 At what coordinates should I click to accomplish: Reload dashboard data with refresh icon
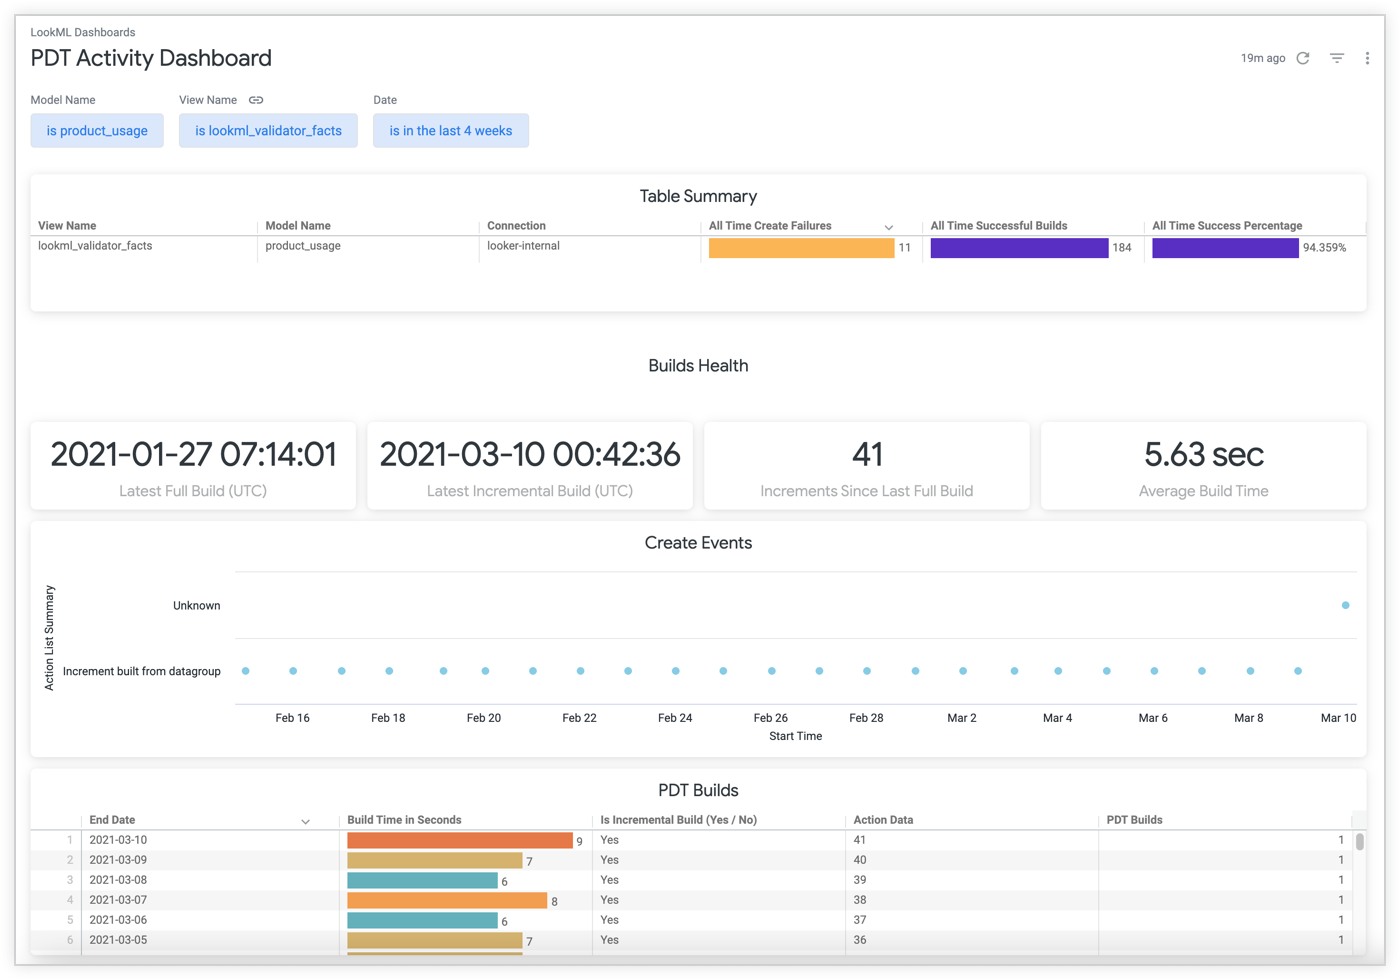(1303, 58)
